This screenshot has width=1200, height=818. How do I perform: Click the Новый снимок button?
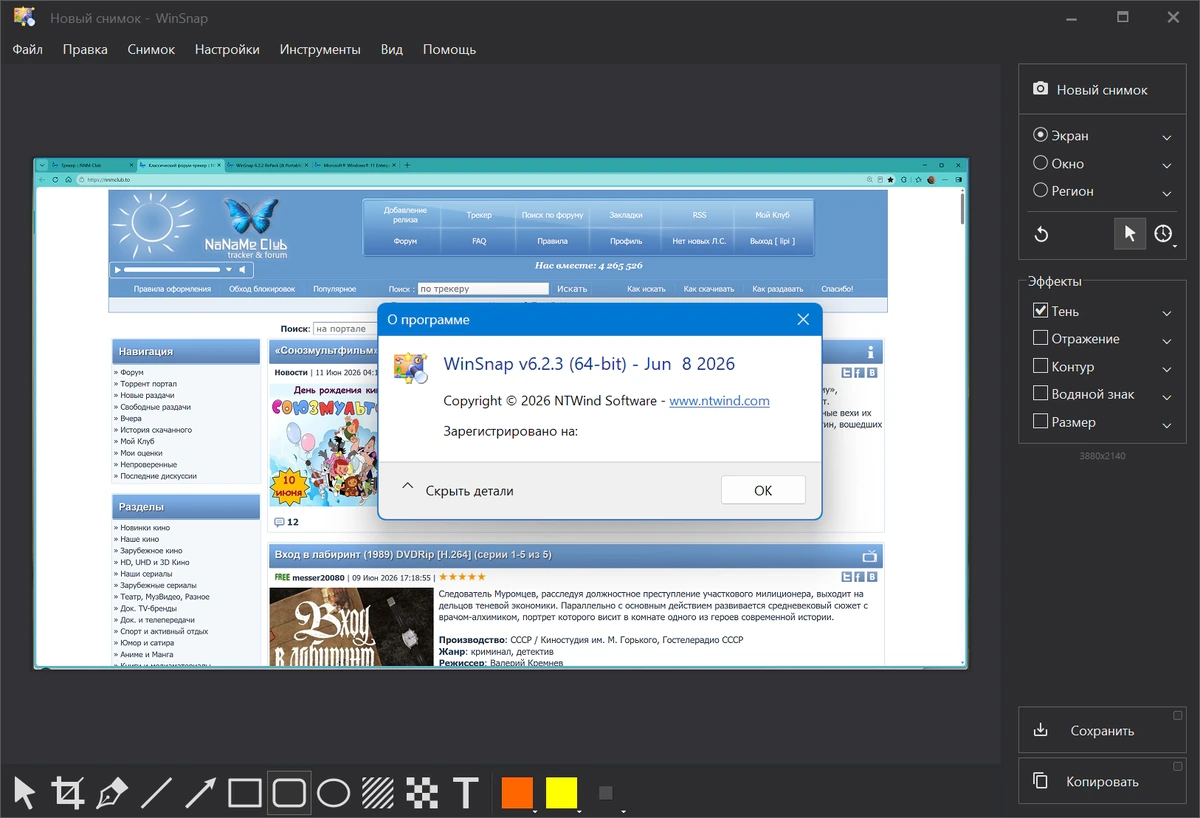1102,89
